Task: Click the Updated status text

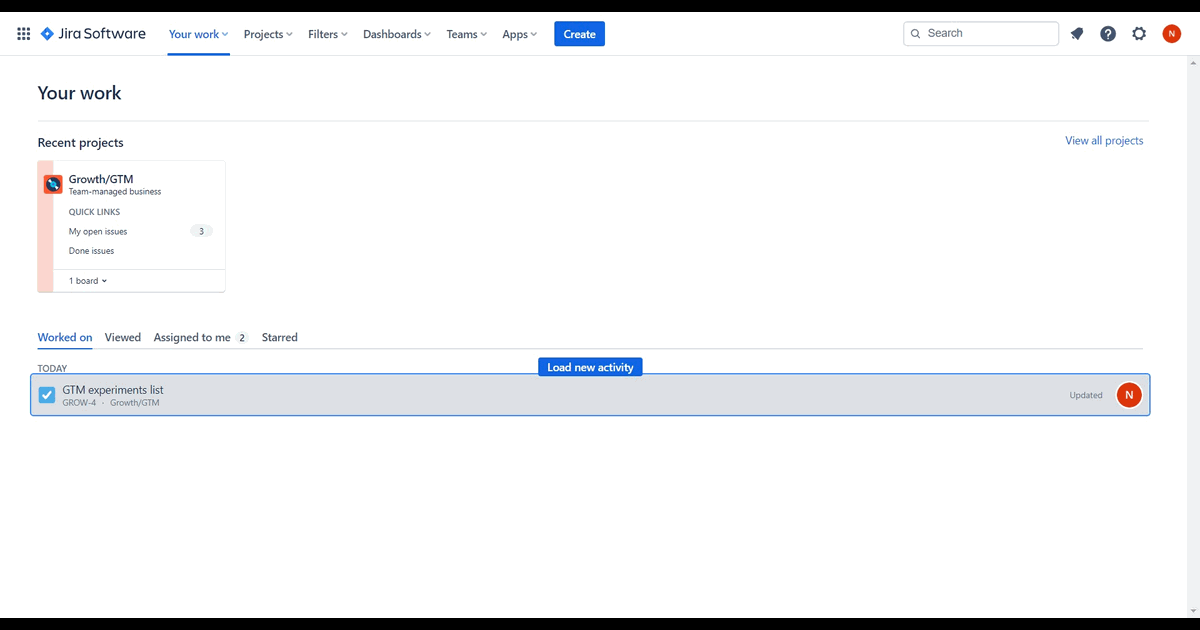Action: (1086, 395)
